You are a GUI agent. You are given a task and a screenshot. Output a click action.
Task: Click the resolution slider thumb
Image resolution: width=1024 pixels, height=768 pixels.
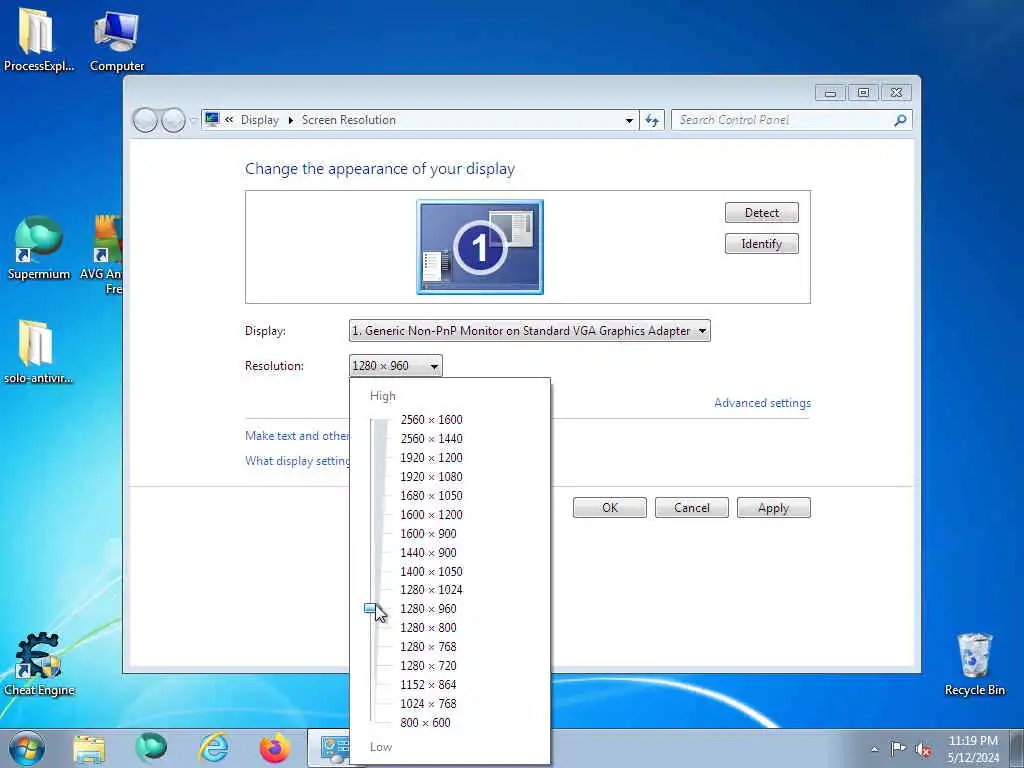[371, 609]
